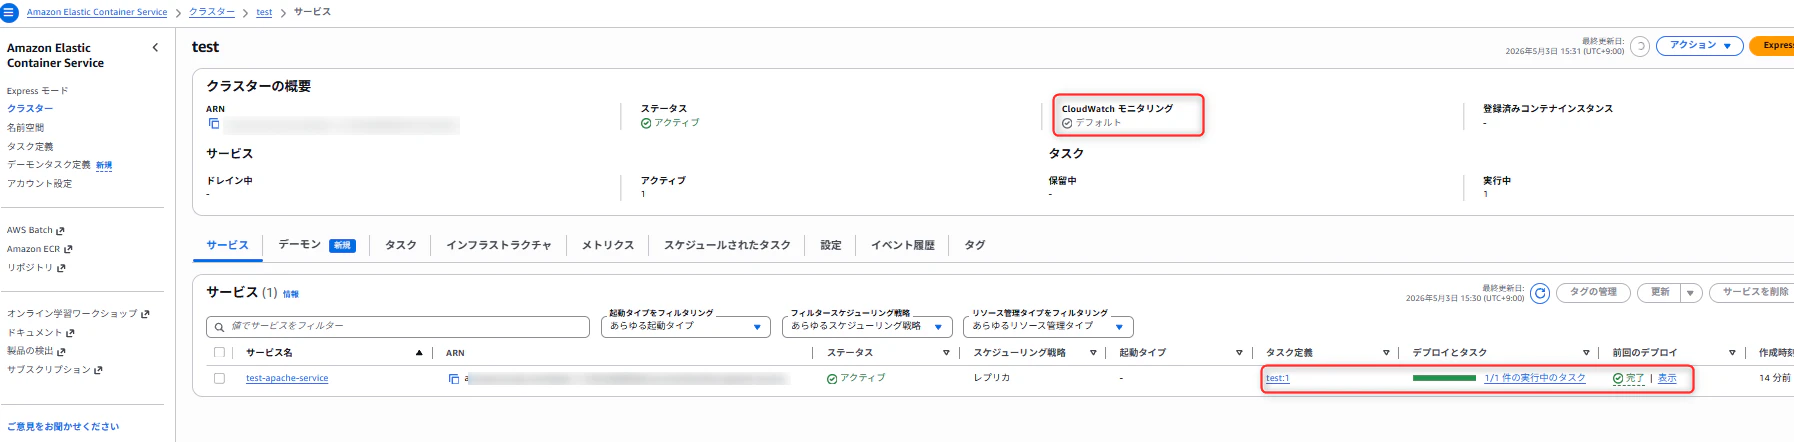Open 起動タイプ filter dropdown
The image size is (1794, 442).
pos(685,326)
